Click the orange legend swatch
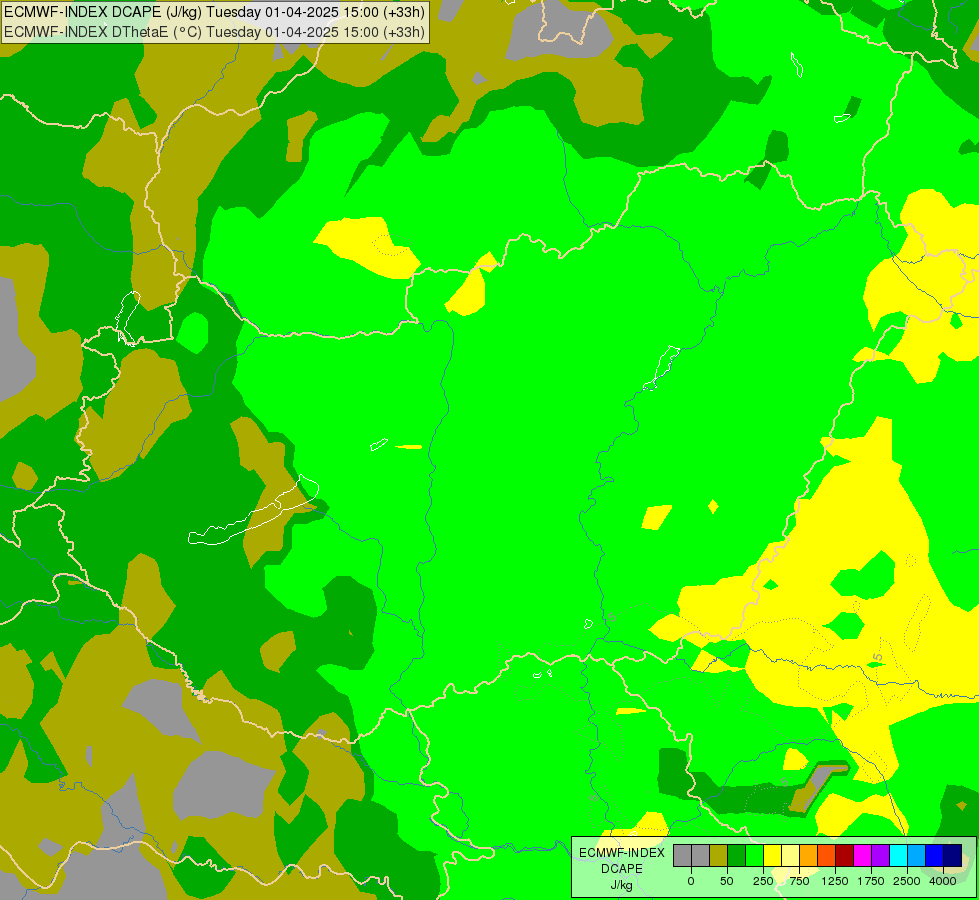 [x=809, y=855]
